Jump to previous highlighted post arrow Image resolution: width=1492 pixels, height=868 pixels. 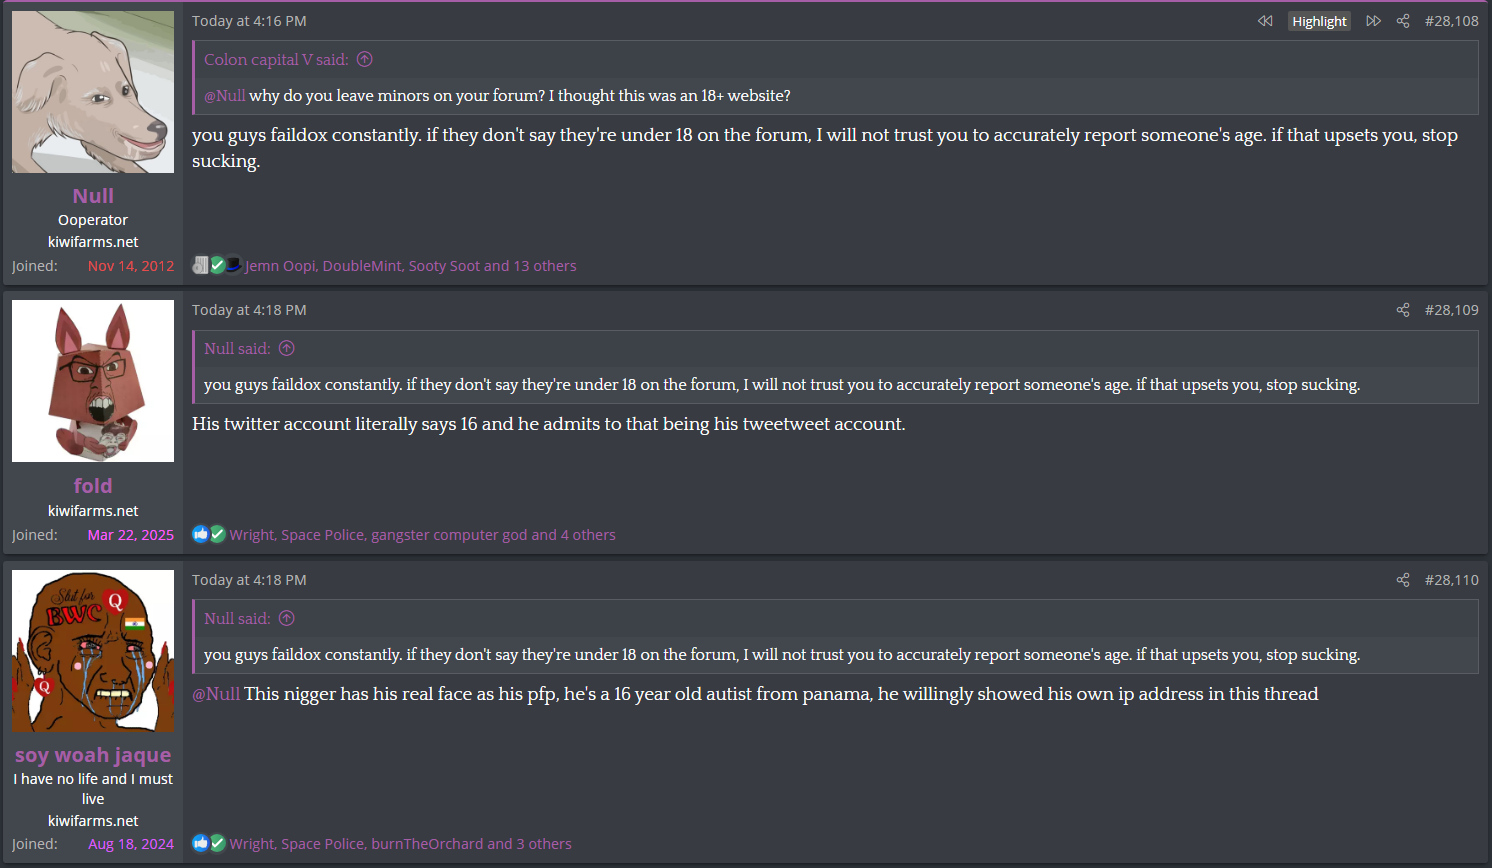[1265, 21]
